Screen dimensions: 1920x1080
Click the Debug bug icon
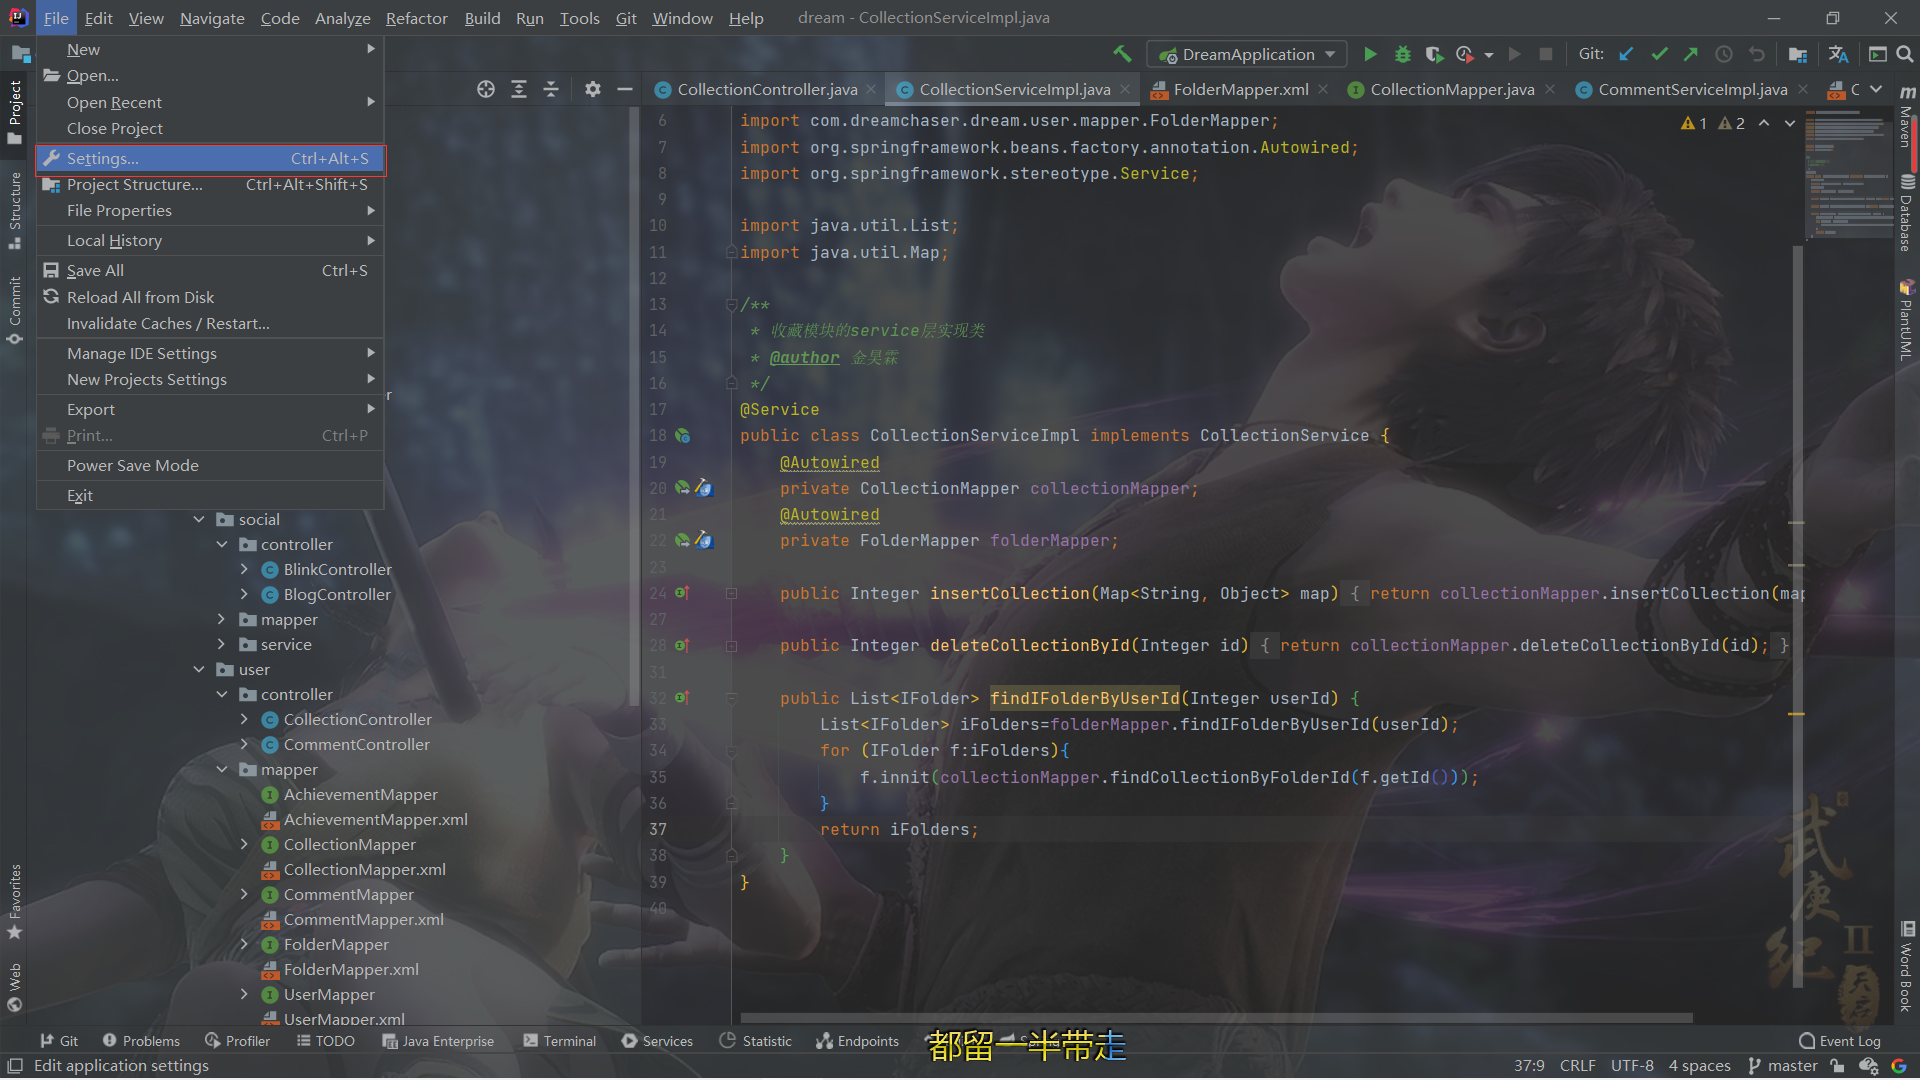(x=1402, y=54)
